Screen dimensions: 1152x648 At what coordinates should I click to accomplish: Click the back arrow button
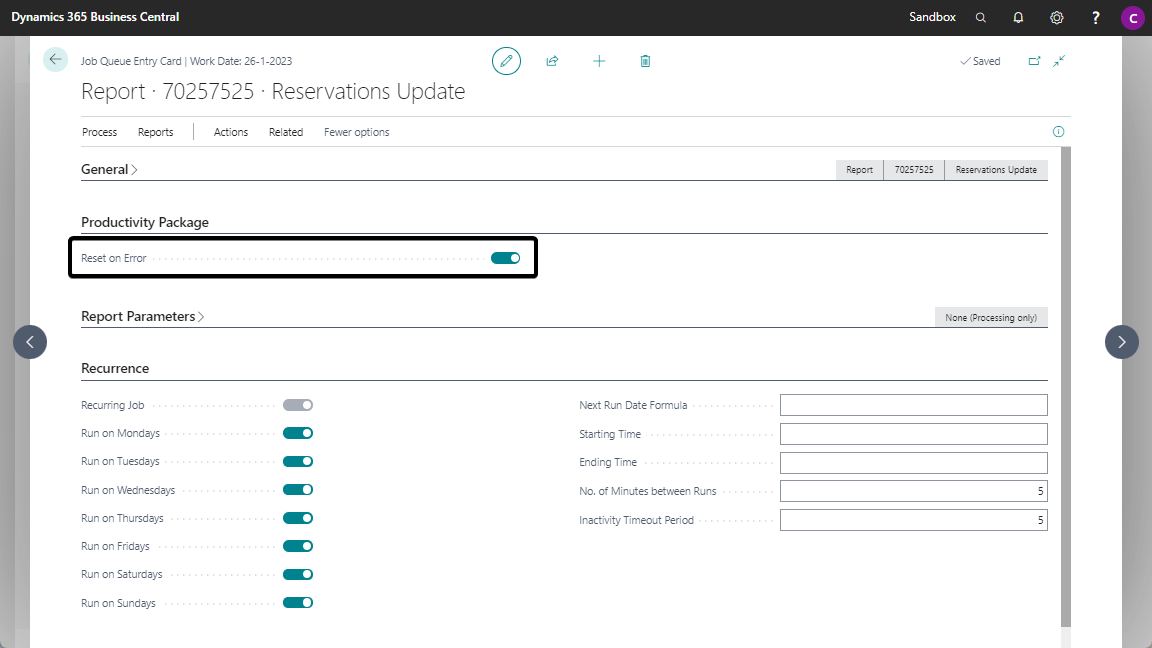point(55,60)
